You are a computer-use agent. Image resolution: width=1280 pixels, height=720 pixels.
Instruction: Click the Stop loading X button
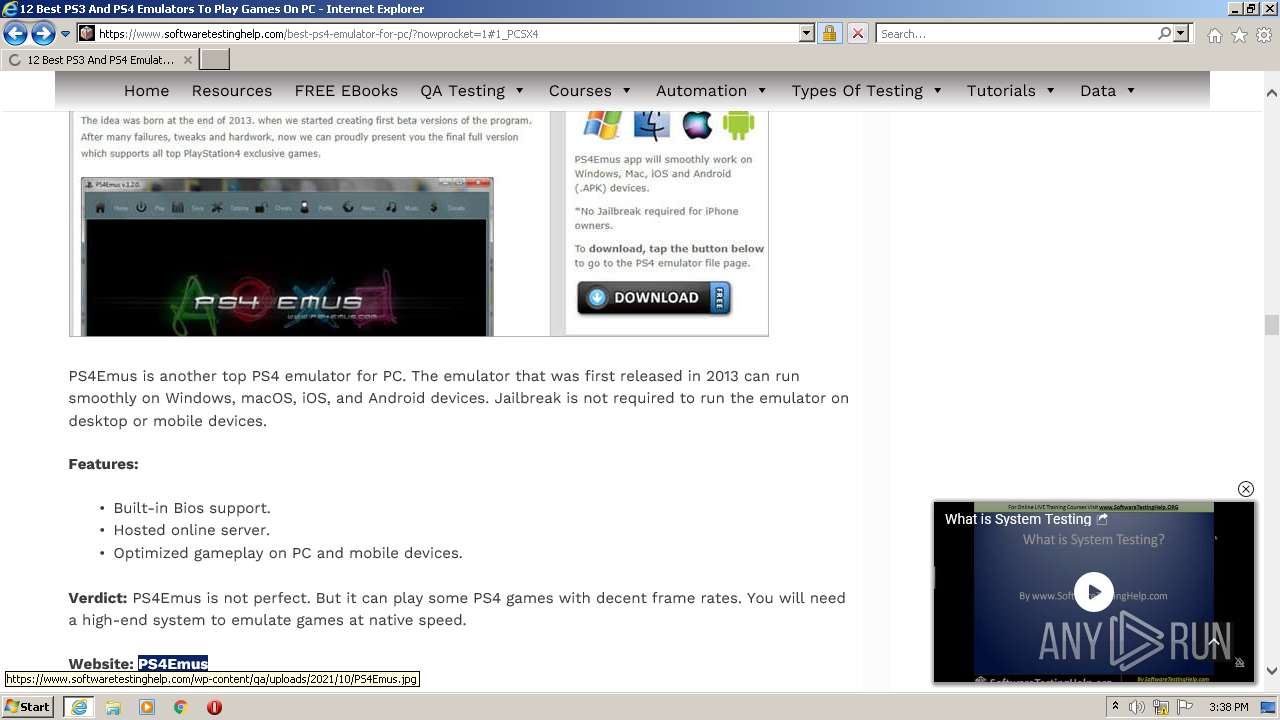[x=857, y=33]
